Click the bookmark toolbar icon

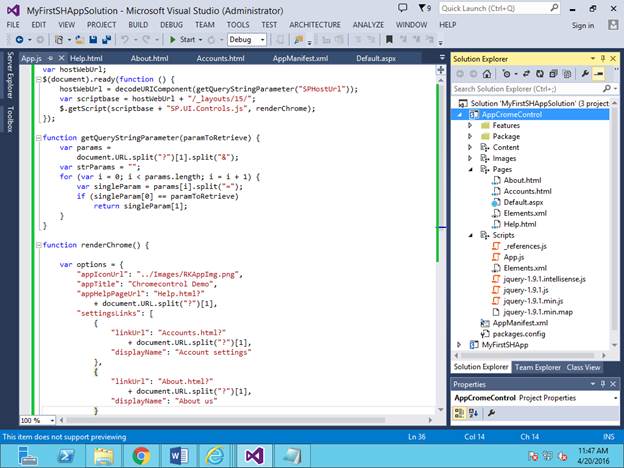point(389,39)
